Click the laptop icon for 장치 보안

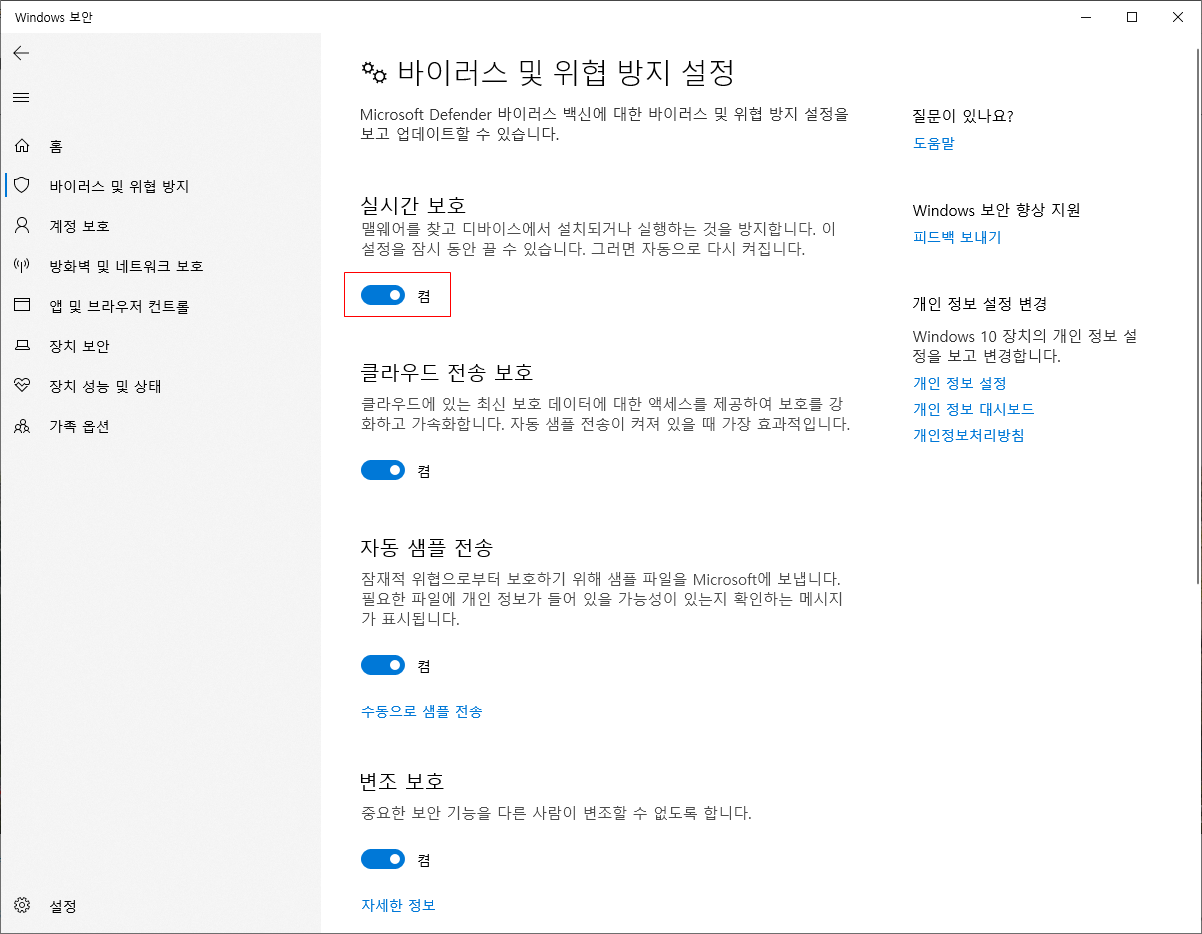click(x=22, y=346)
